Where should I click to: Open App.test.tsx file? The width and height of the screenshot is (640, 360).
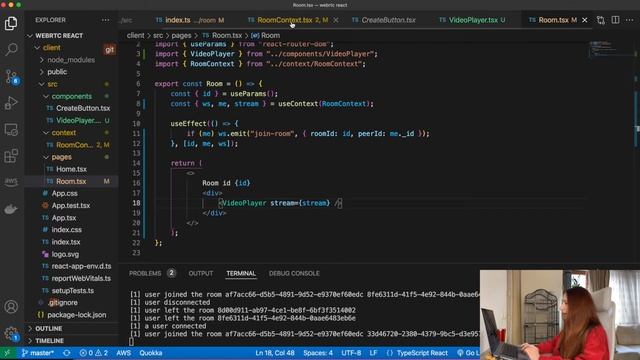(71, 205)
